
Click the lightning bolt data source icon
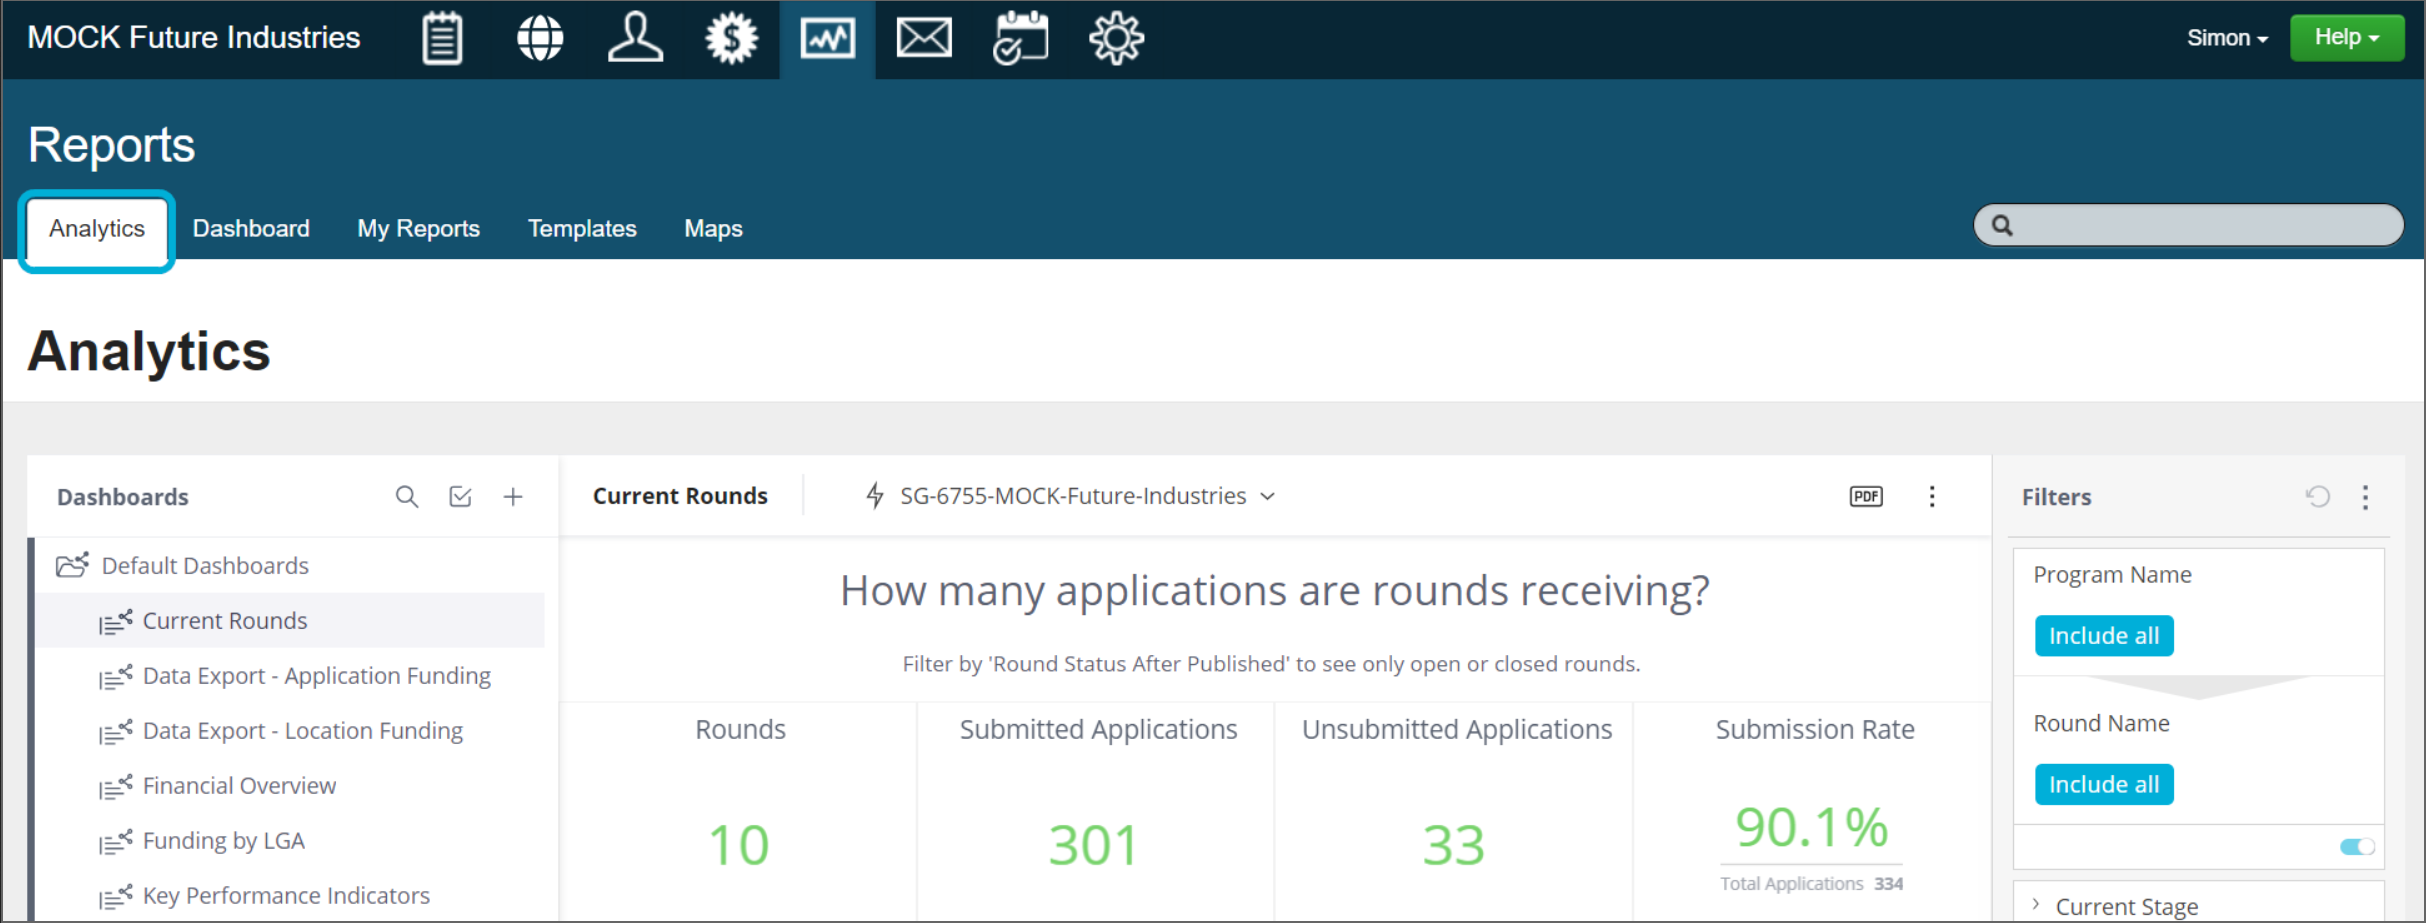click(x=875, y=496)
